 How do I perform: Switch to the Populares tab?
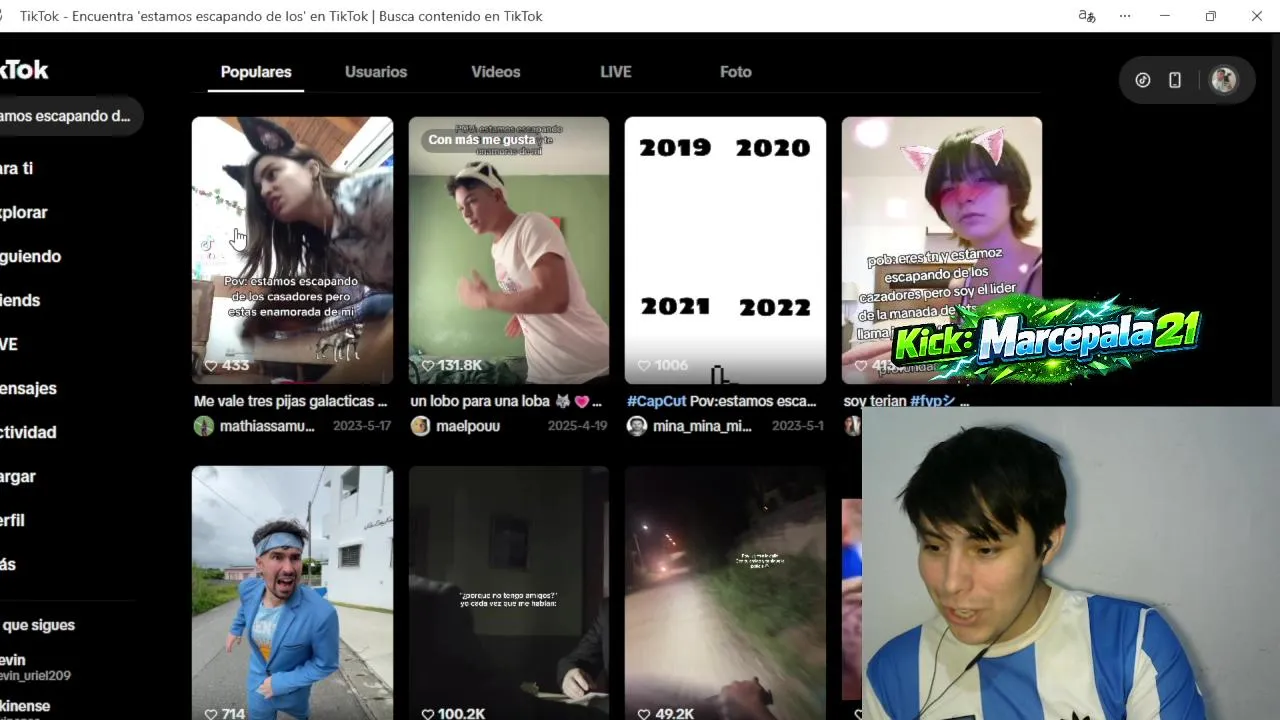[x=256, y=72]
